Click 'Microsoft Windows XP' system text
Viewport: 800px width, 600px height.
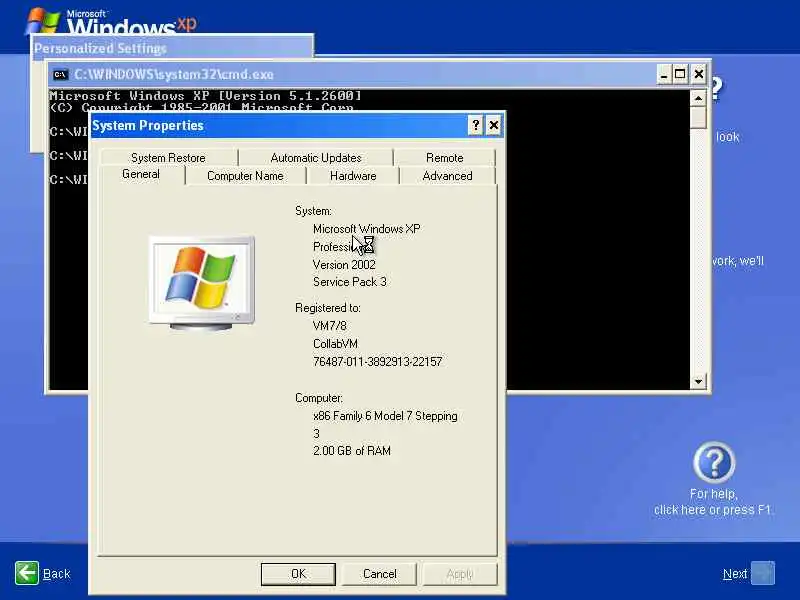pos(367,229)
